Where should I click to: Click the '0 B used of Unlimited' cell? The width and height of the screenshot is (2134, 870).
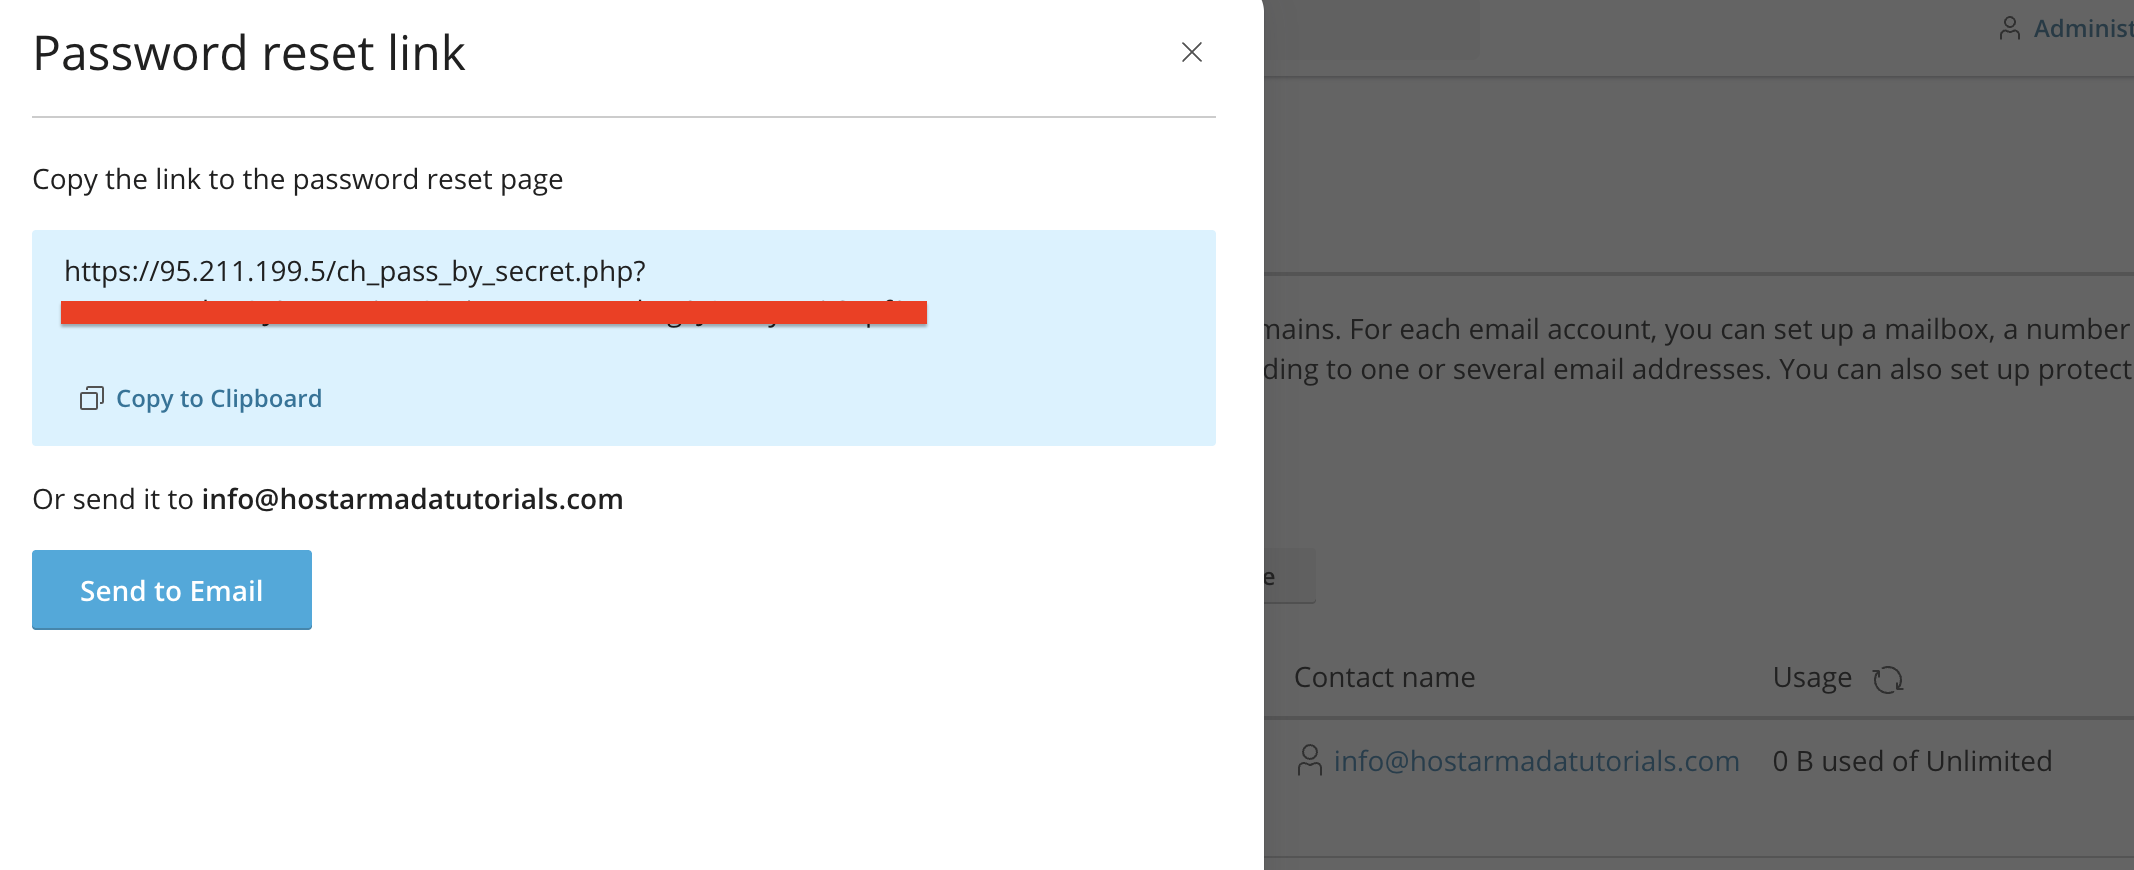pos(1912,761)
